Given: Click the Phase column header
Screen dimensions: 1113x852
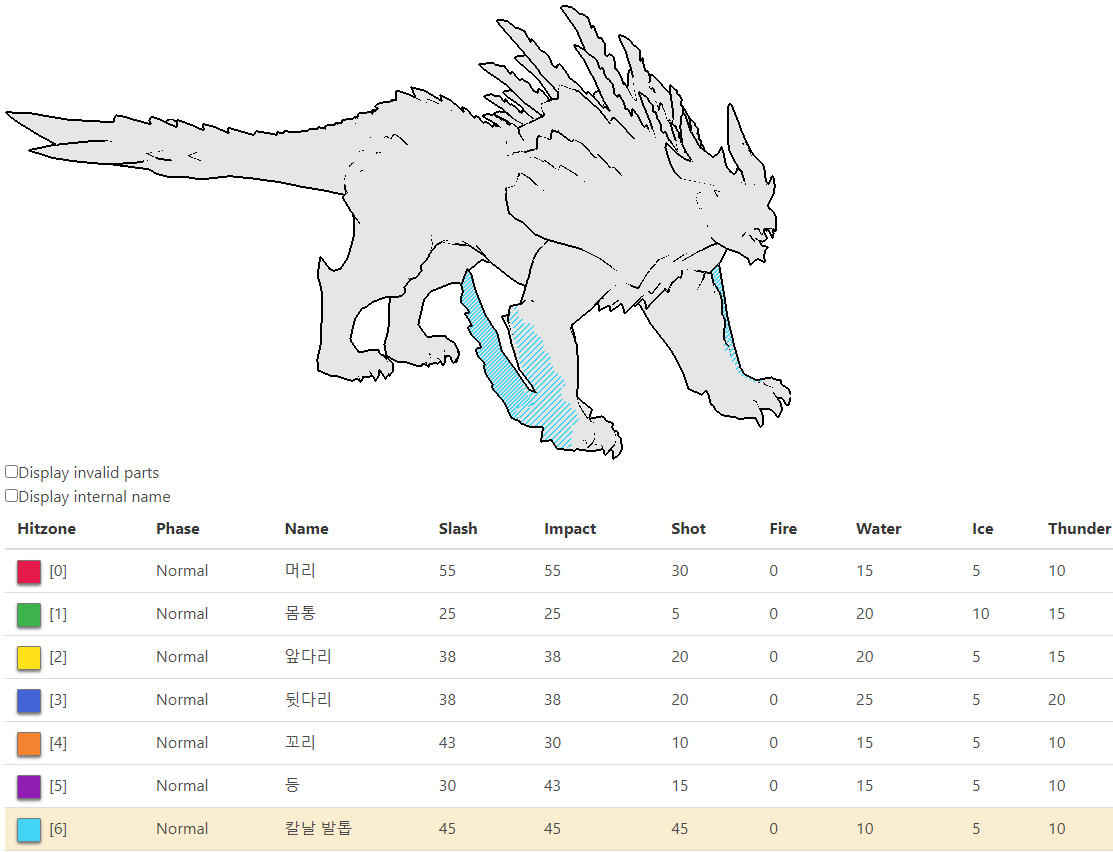Looking at the screenshot, I should 177,528.
